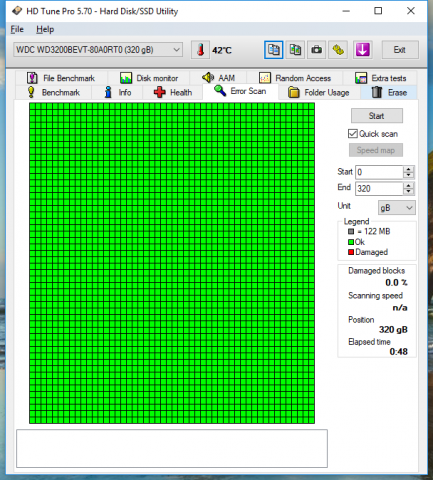The height and width of the screenshot is (480, 433).
Task: Click the Start value input field
Action: click(379, 172)
